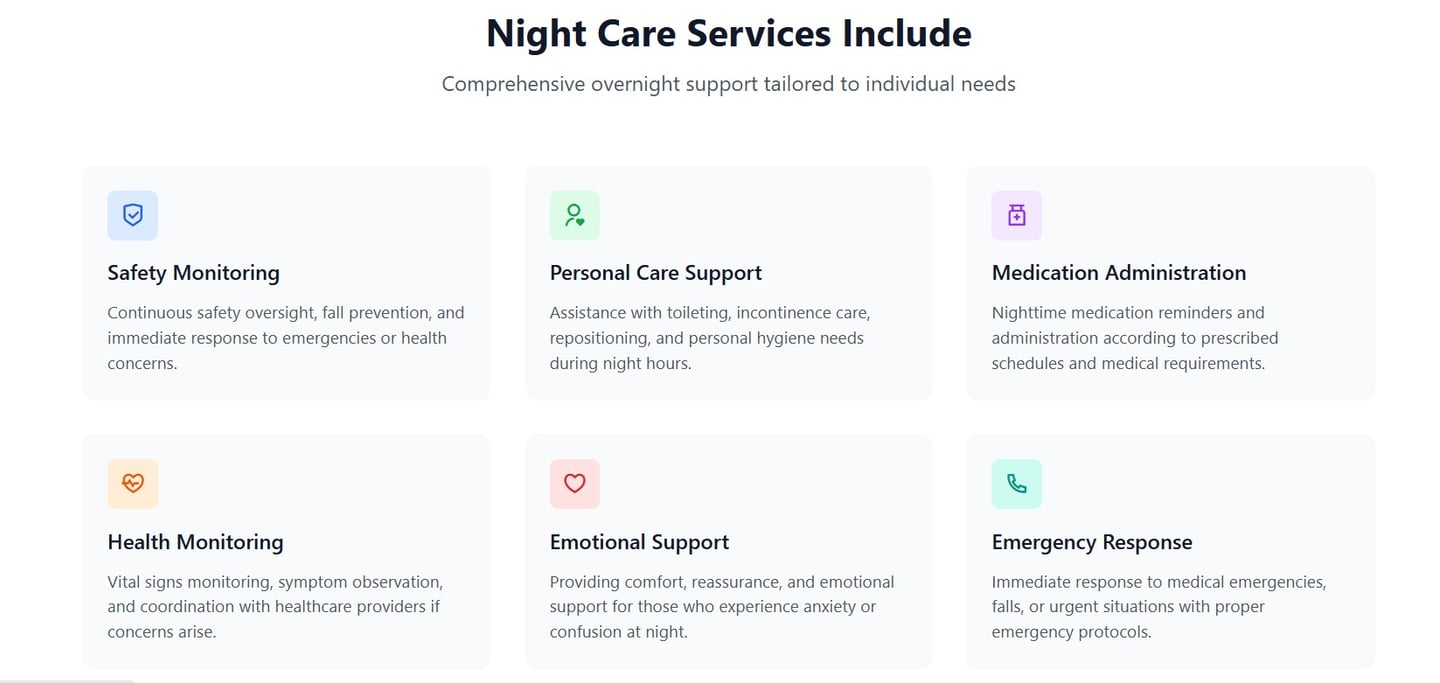The height and width of the screenshot is (683, 1440).
Task: Select the nighttime medication reminders description
Action: click(1134, 338)
